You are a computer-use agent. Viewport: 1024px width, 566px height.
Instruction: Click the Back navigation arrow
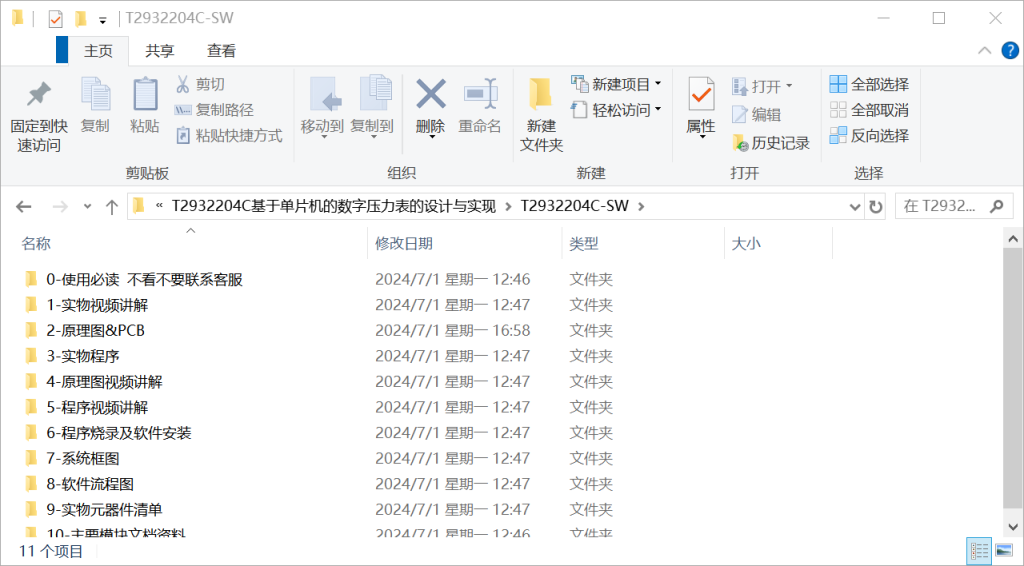(24, 207)
